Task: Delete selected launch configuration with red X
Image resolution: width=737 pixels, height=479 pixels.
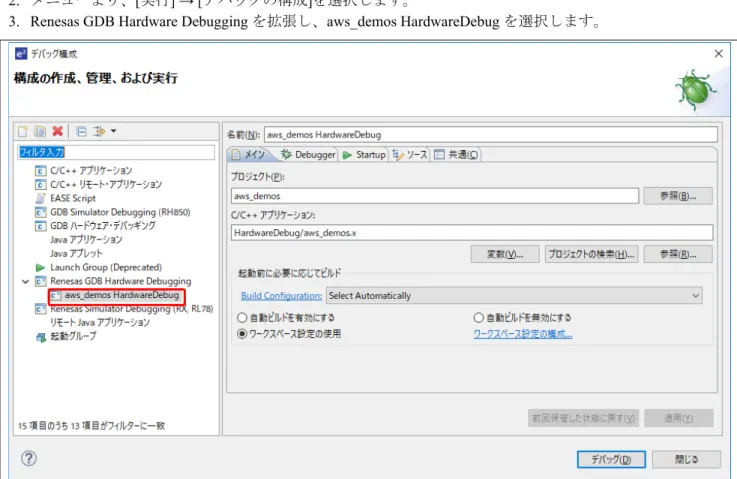Action: point(57,131)
